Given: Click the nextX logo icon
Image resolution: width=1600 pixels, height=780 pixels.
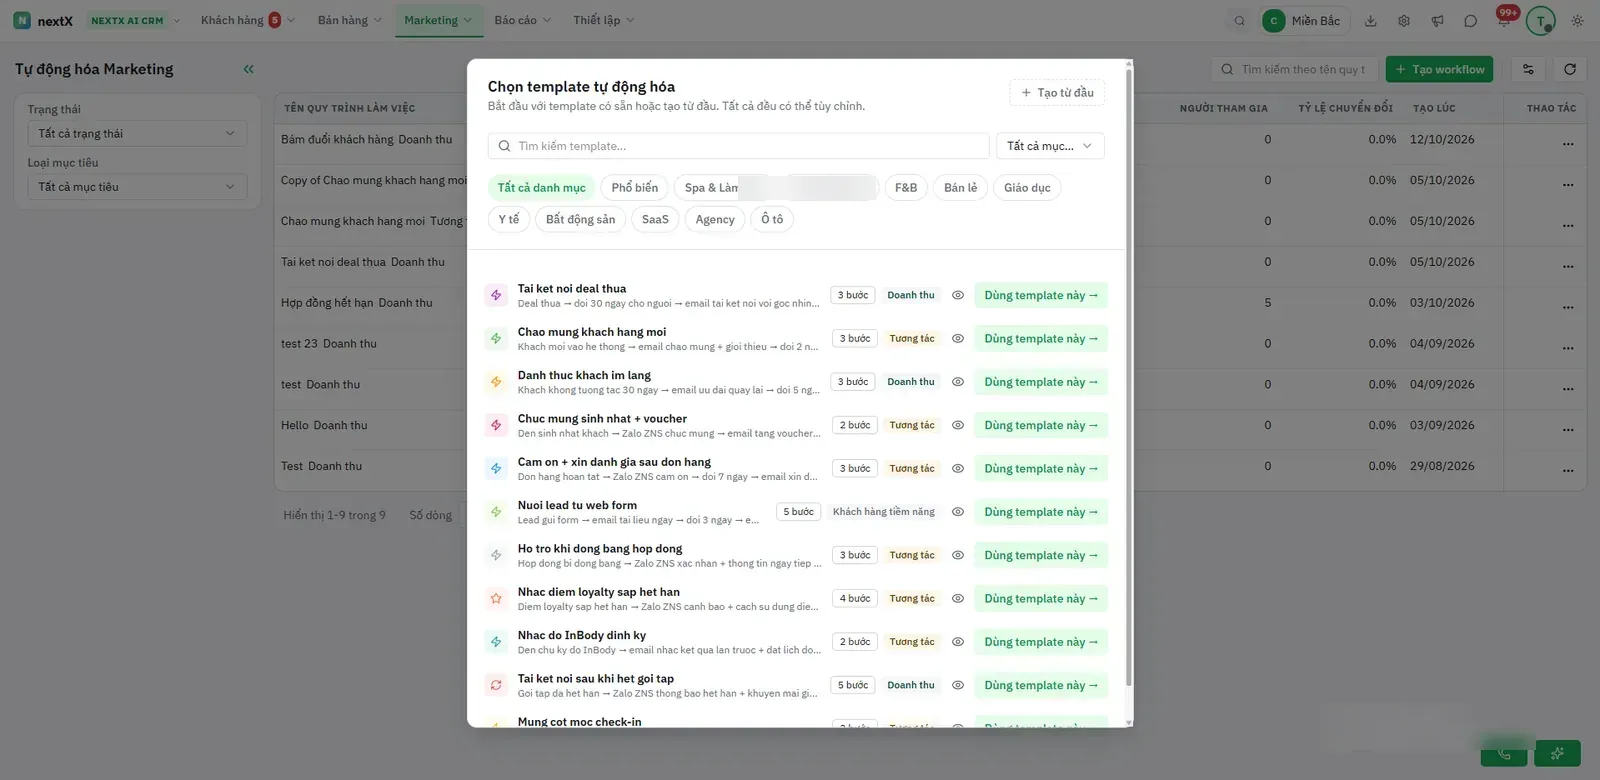Looking at the screenshot, I should pos(22,20).
